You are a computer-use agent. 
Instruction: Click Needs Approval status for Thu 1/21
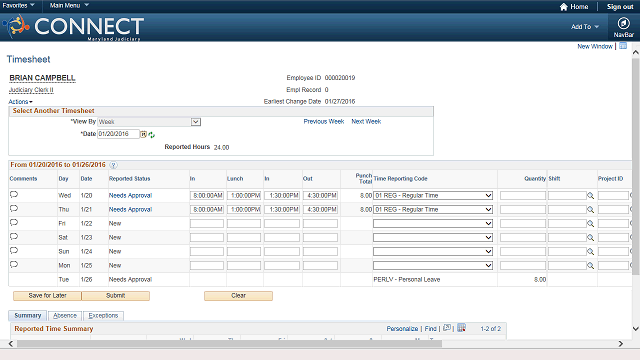coord(130,209)
